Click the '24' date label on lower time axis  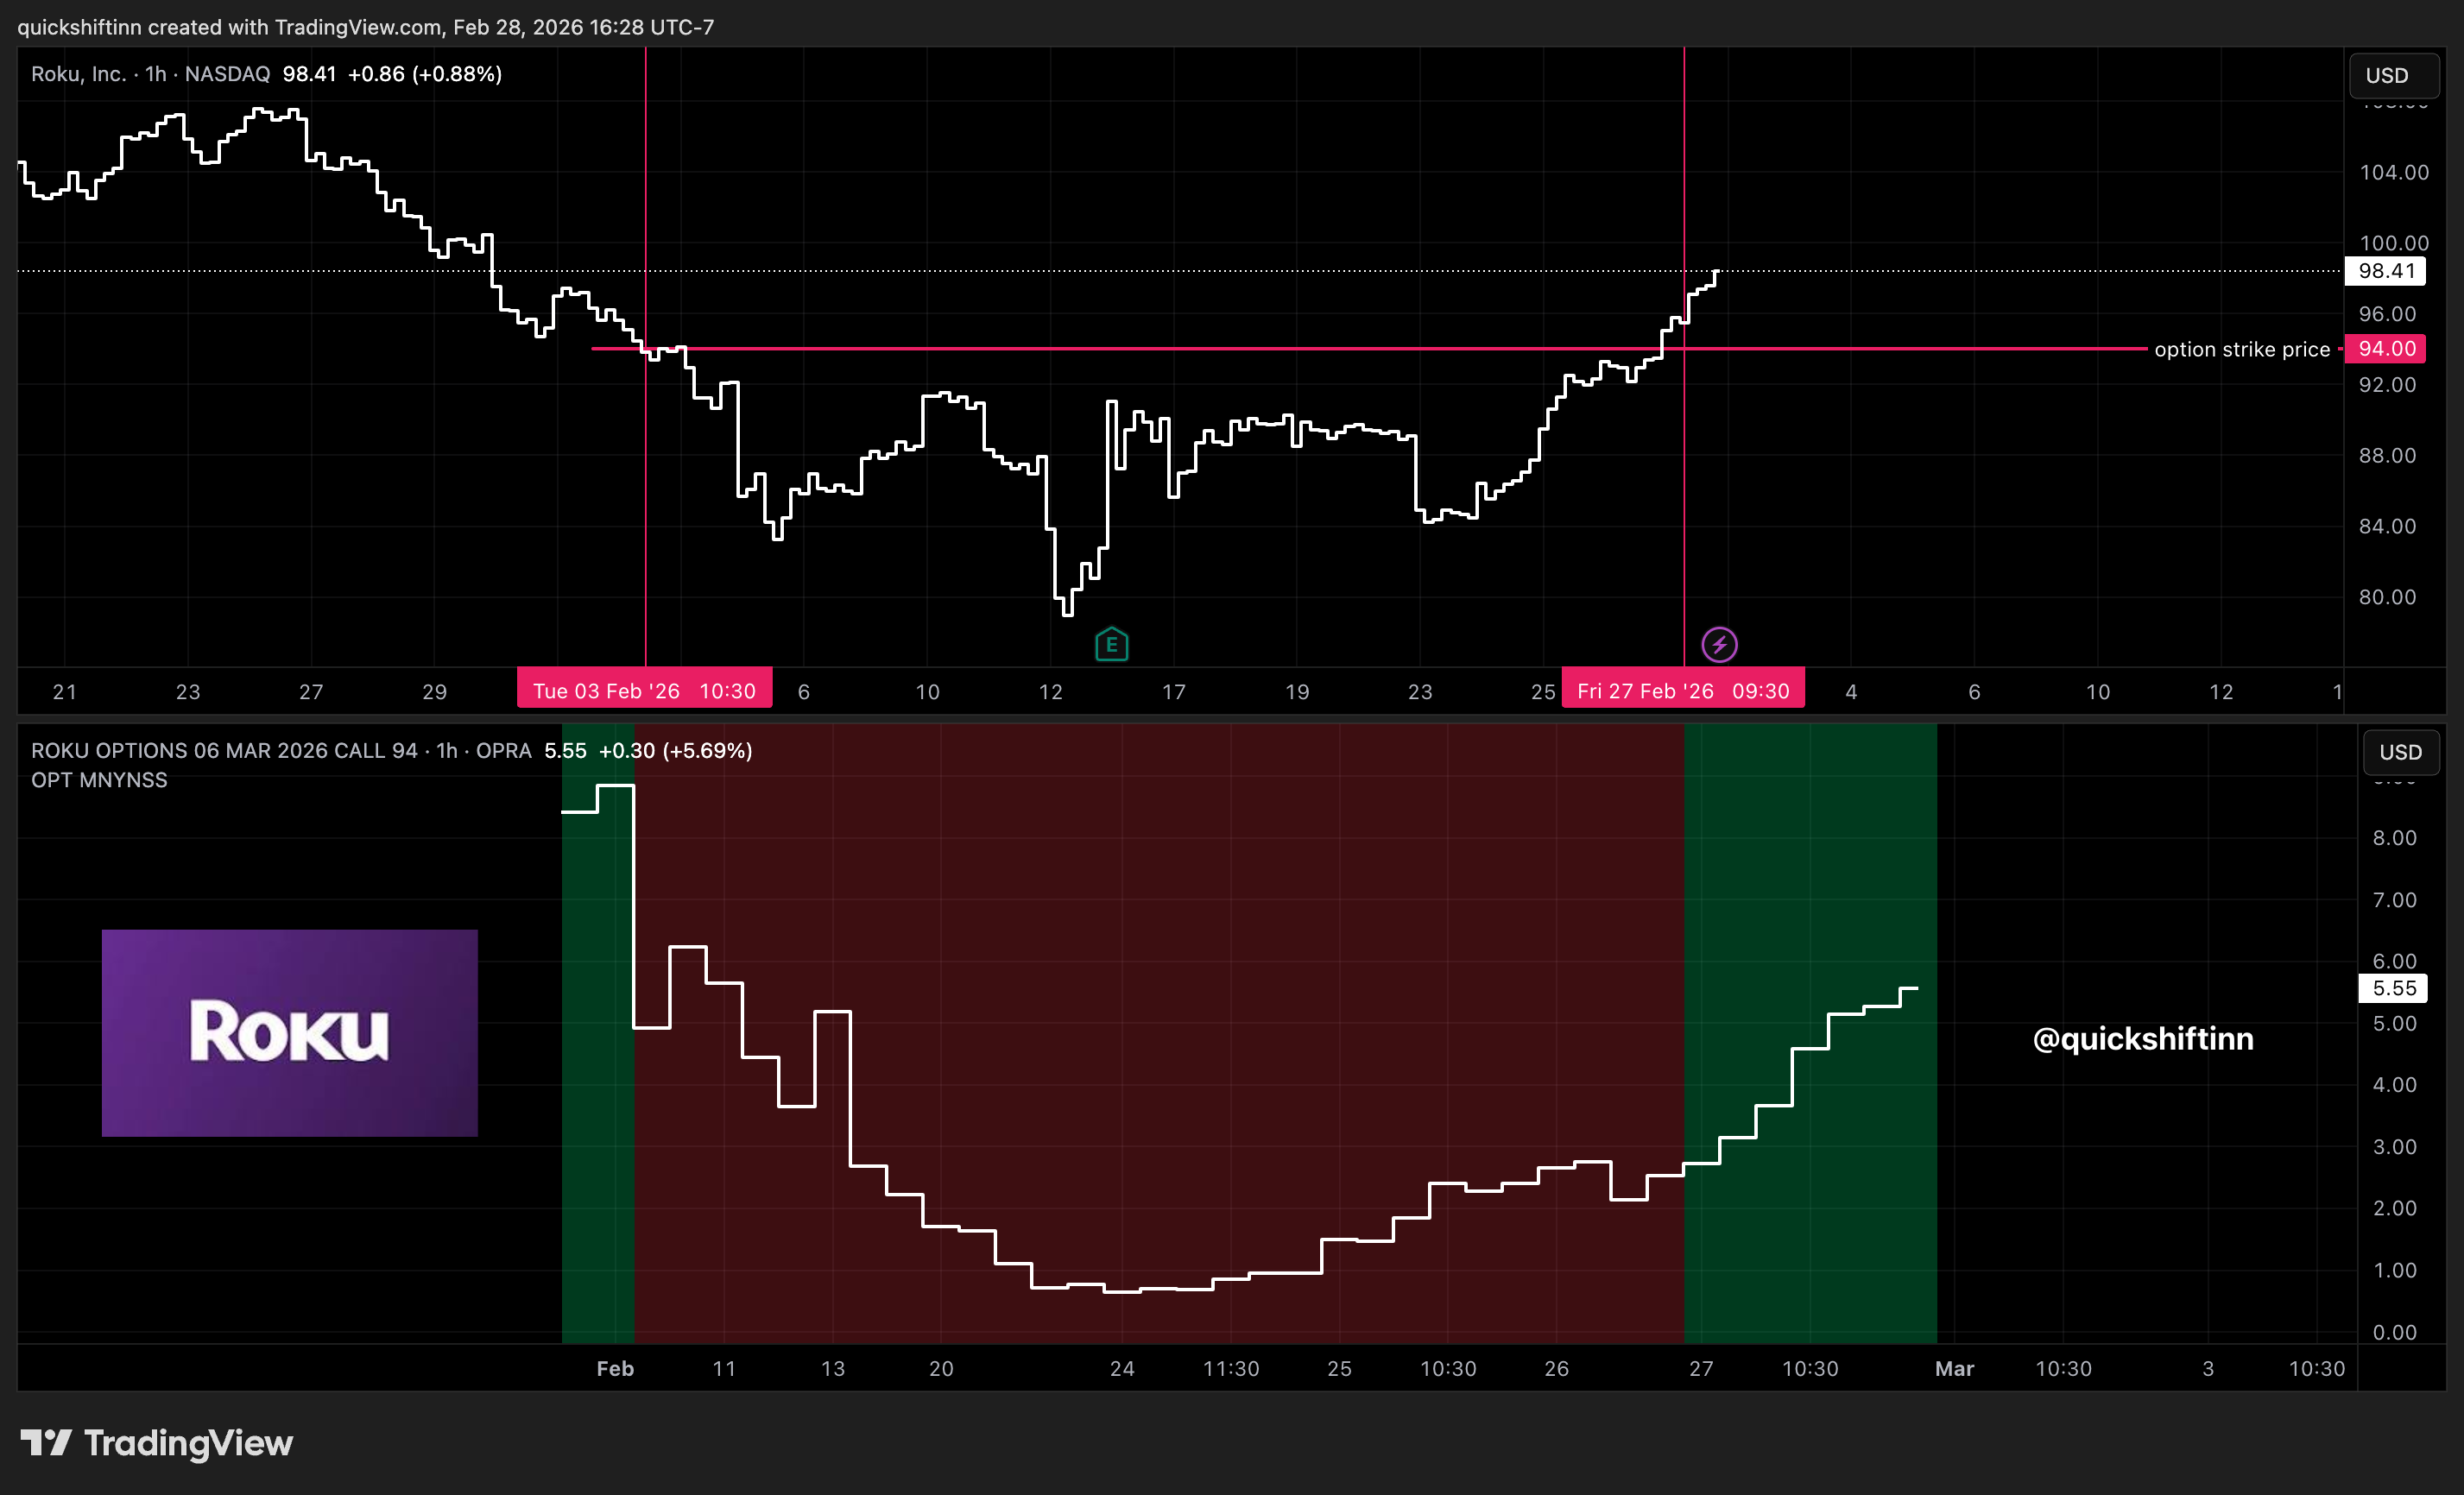tap(1122, 1368)
